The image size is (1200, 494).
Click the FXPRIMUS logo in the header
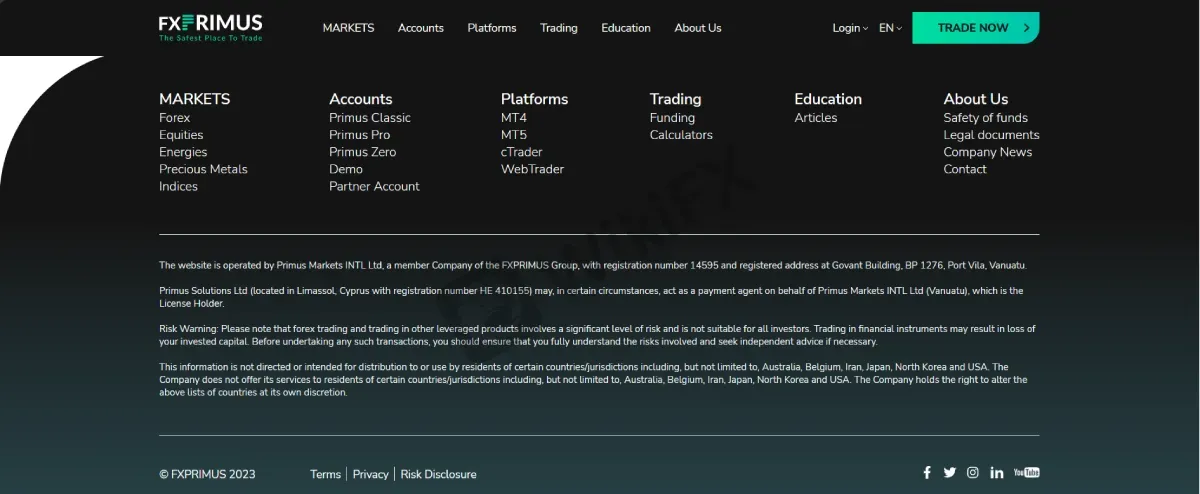(x=211, y=28)
